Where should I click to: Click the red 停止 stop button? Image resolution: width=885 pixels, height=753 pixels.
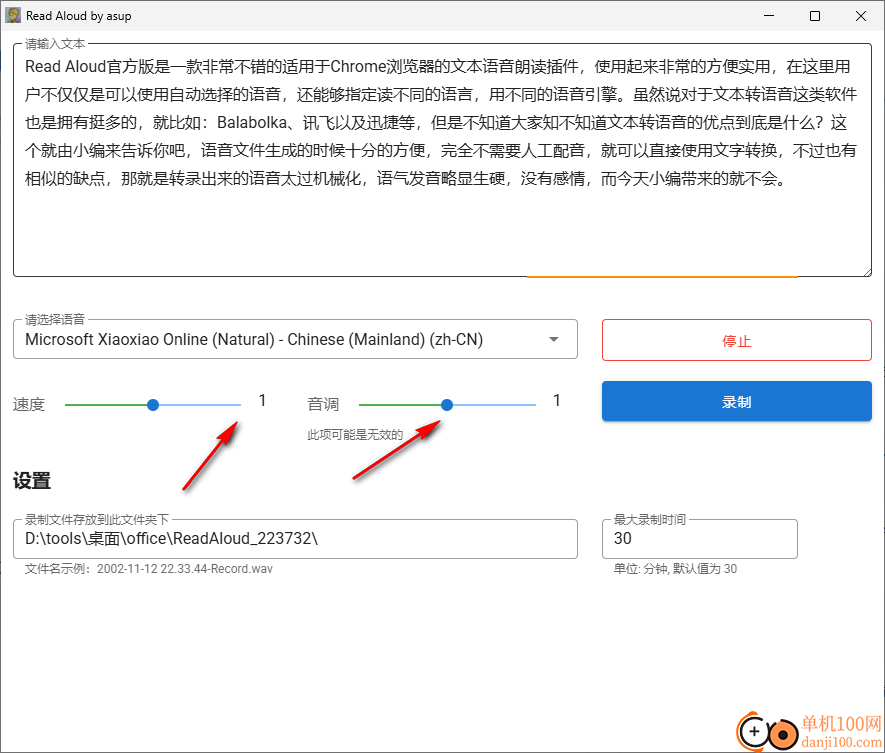tap(737, 340)
